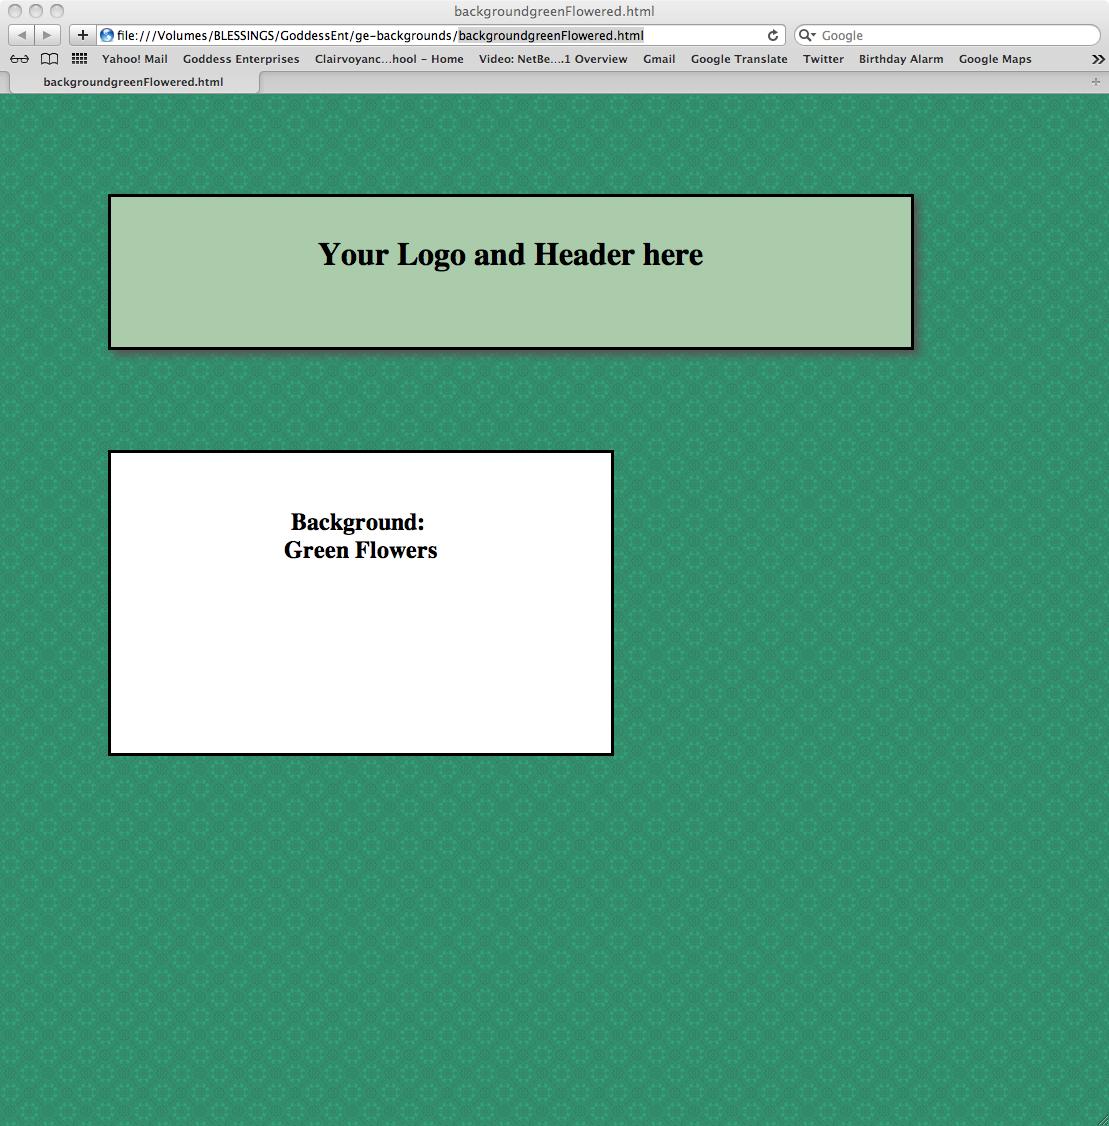Select the backgroundgreenFlowered.html tab

(x=133, y=82)
